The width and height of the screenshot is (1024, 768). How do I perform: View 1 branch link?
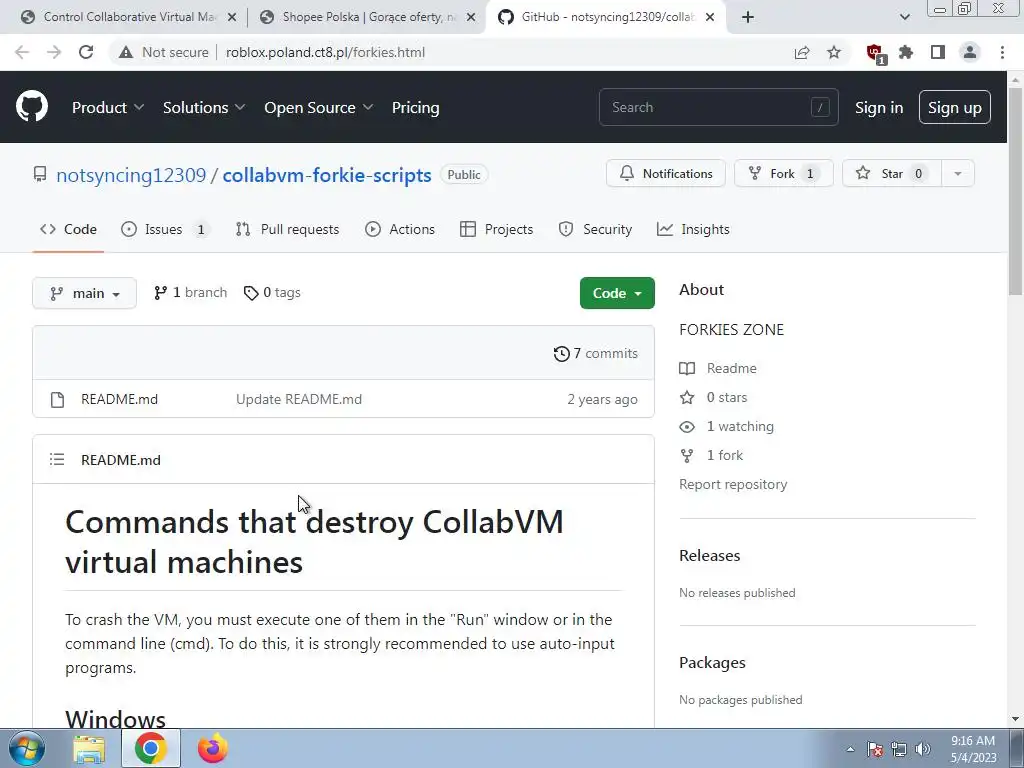190,293
